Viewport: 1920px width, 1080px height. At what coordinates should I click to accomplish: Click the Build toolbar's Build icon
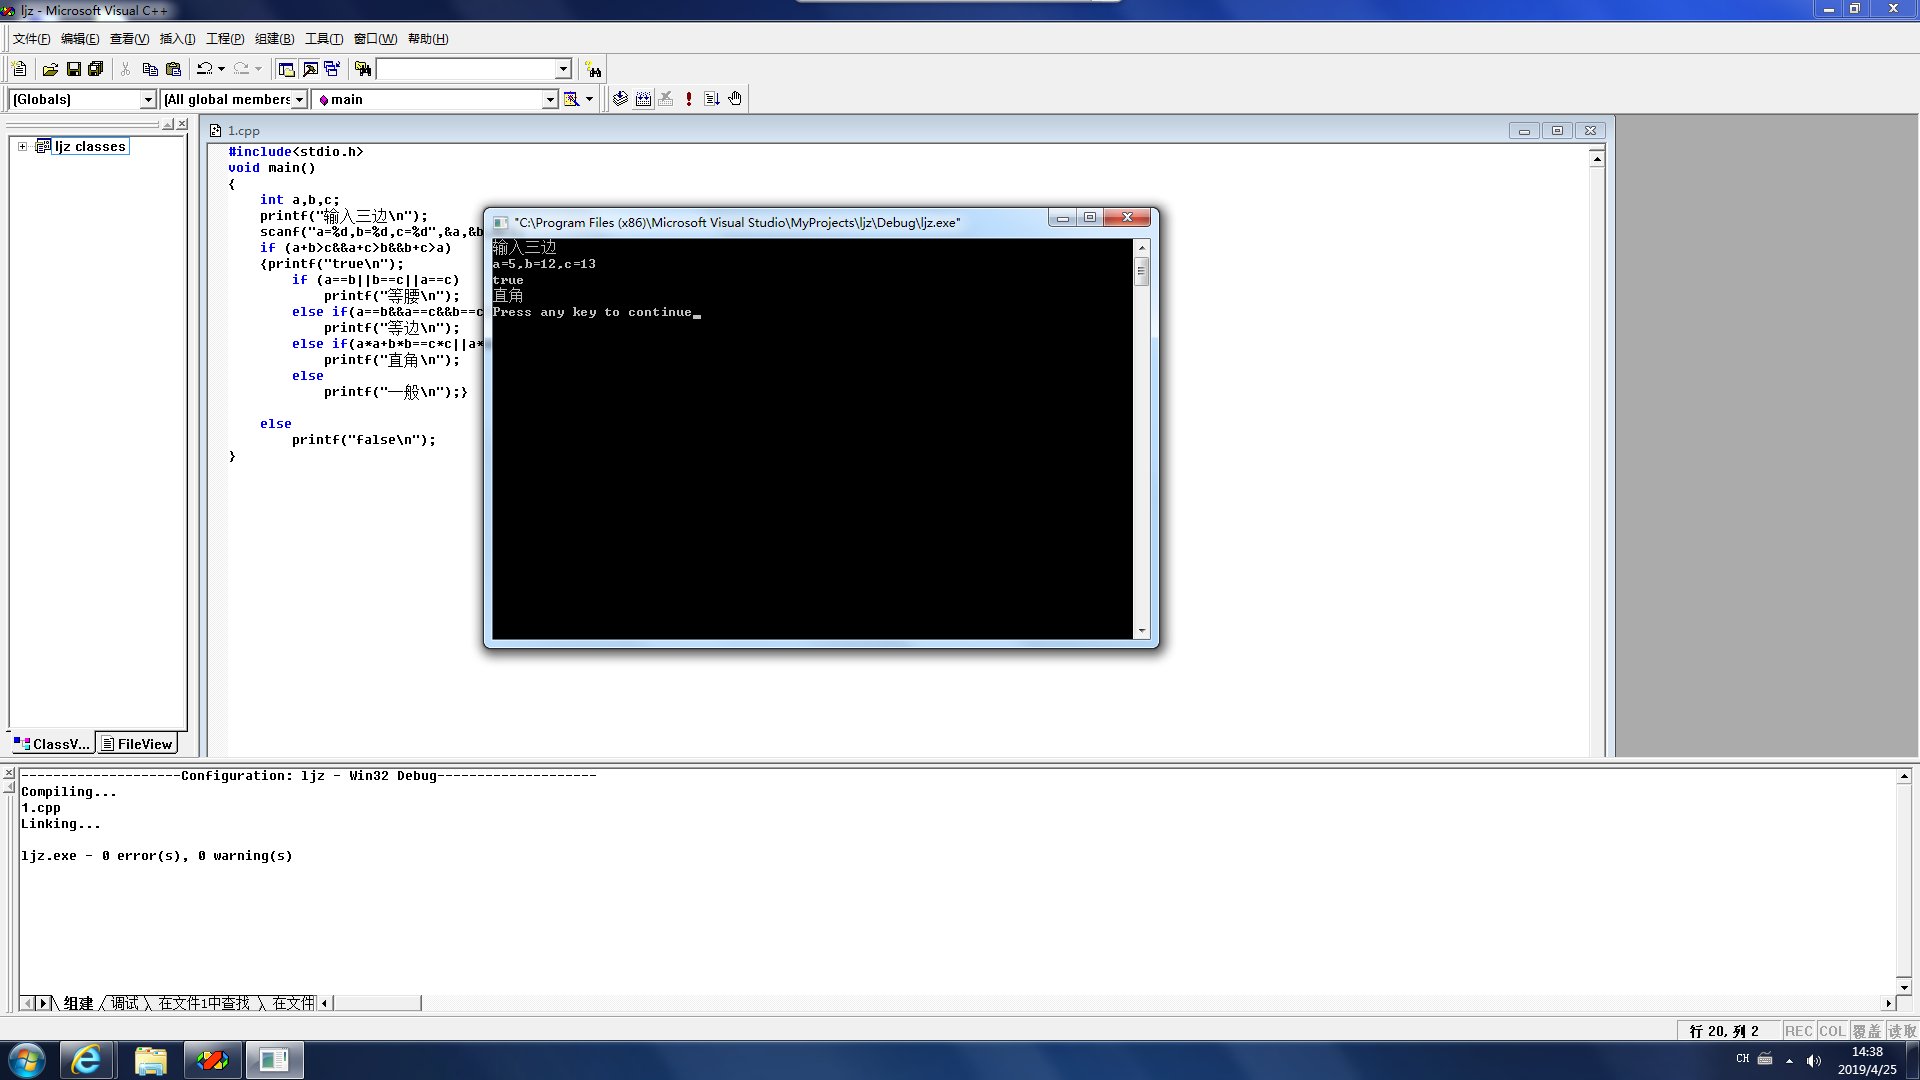[643, 99]
